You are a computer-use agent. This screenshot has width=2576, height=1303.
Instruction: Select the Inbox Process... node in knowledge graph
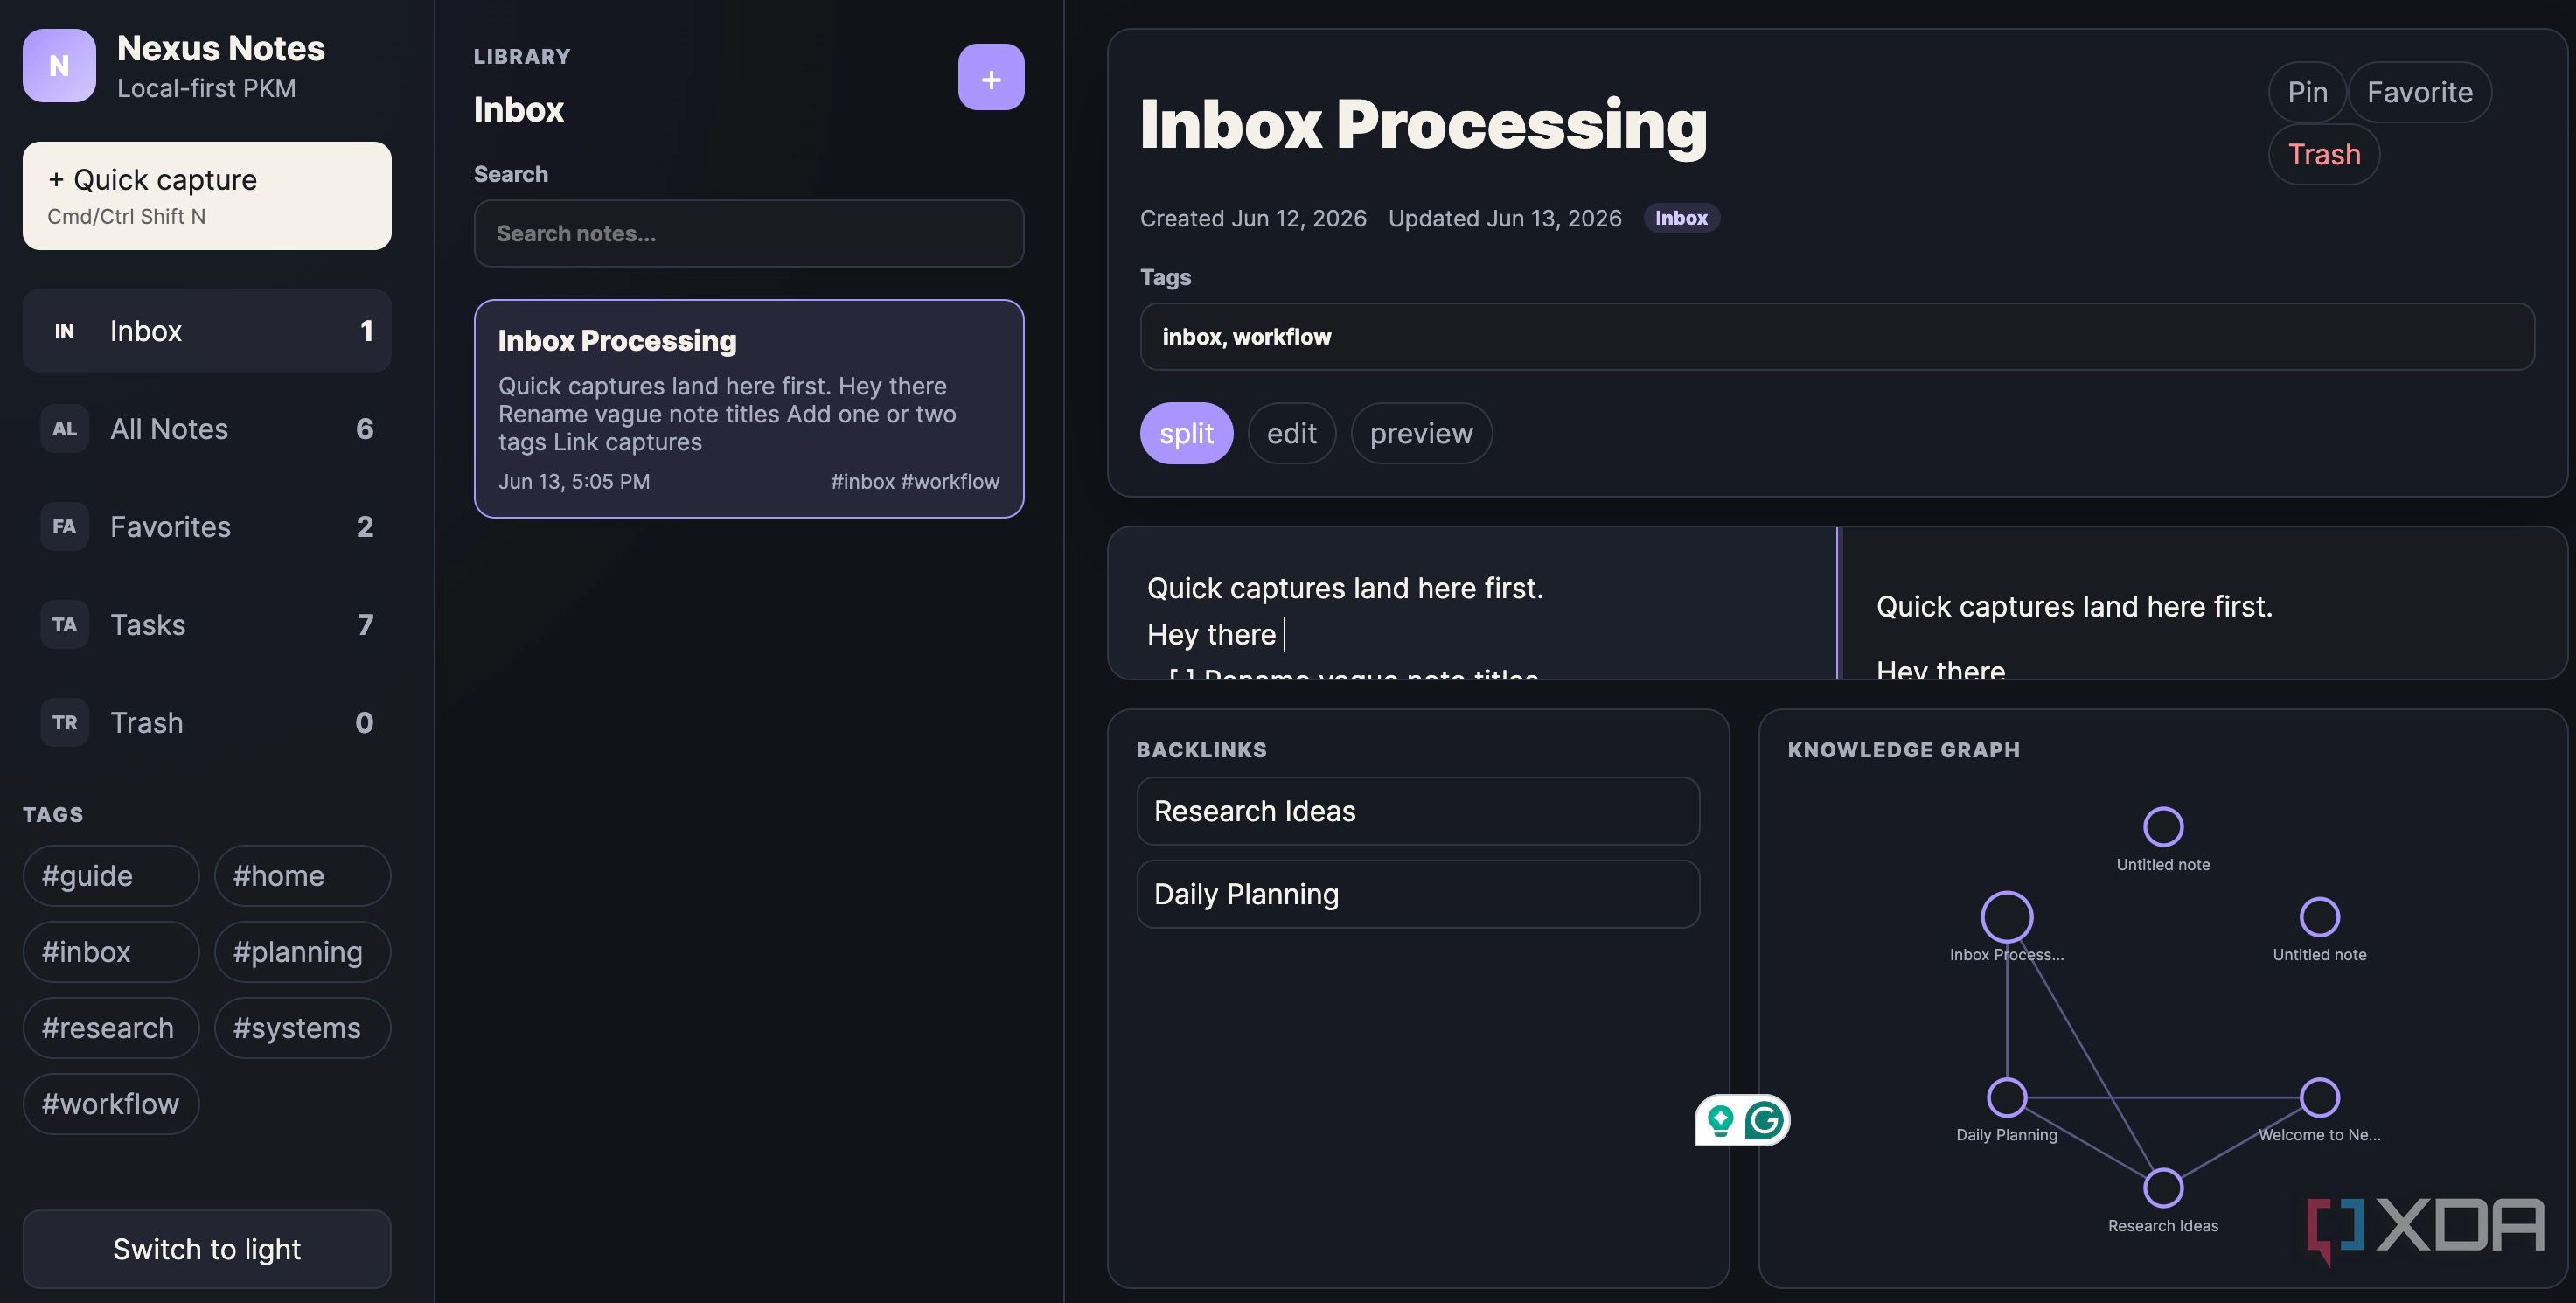click(x=2006, y=916)
